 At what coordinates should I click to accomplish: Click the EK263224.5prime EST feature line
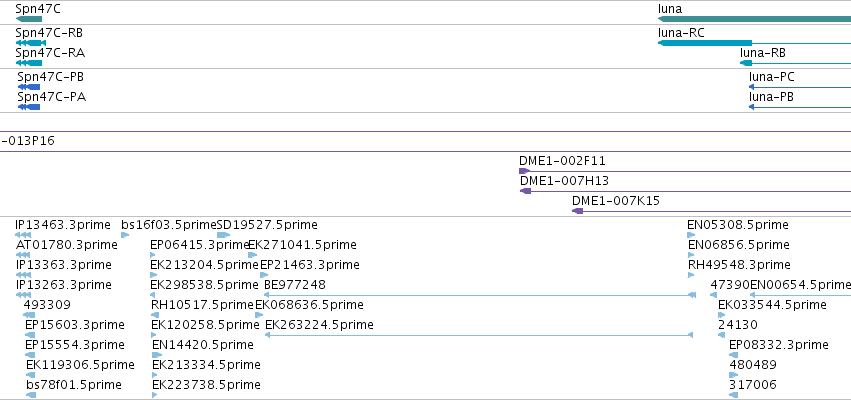479,335
